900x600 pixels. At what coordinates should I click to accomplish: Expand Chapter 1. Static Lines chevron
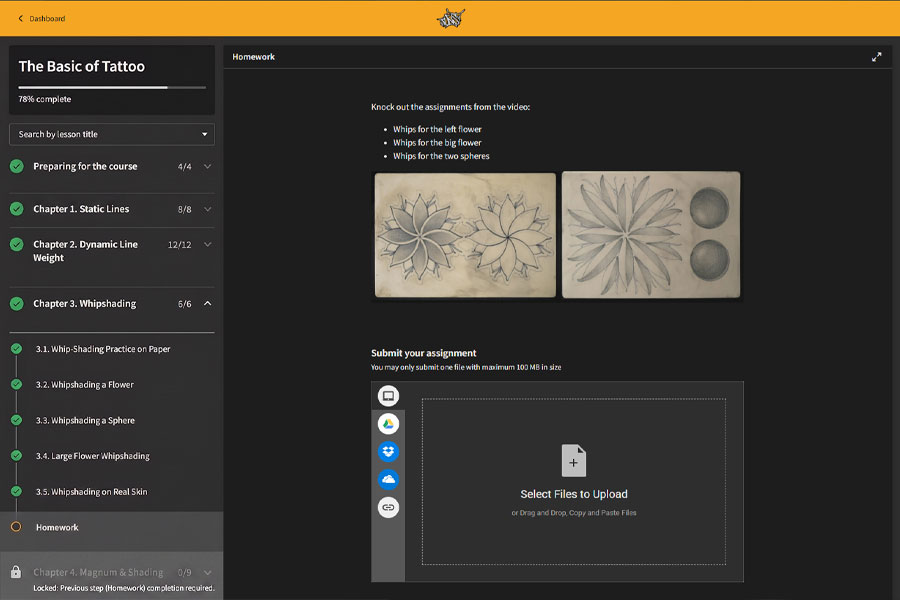point(208,209)
